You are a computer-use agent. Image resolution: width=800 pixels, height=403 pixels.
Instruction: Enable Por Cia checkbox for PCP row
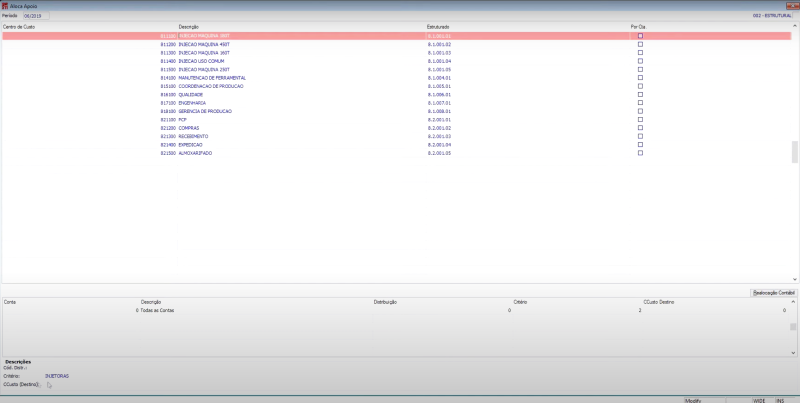point(640,119)
